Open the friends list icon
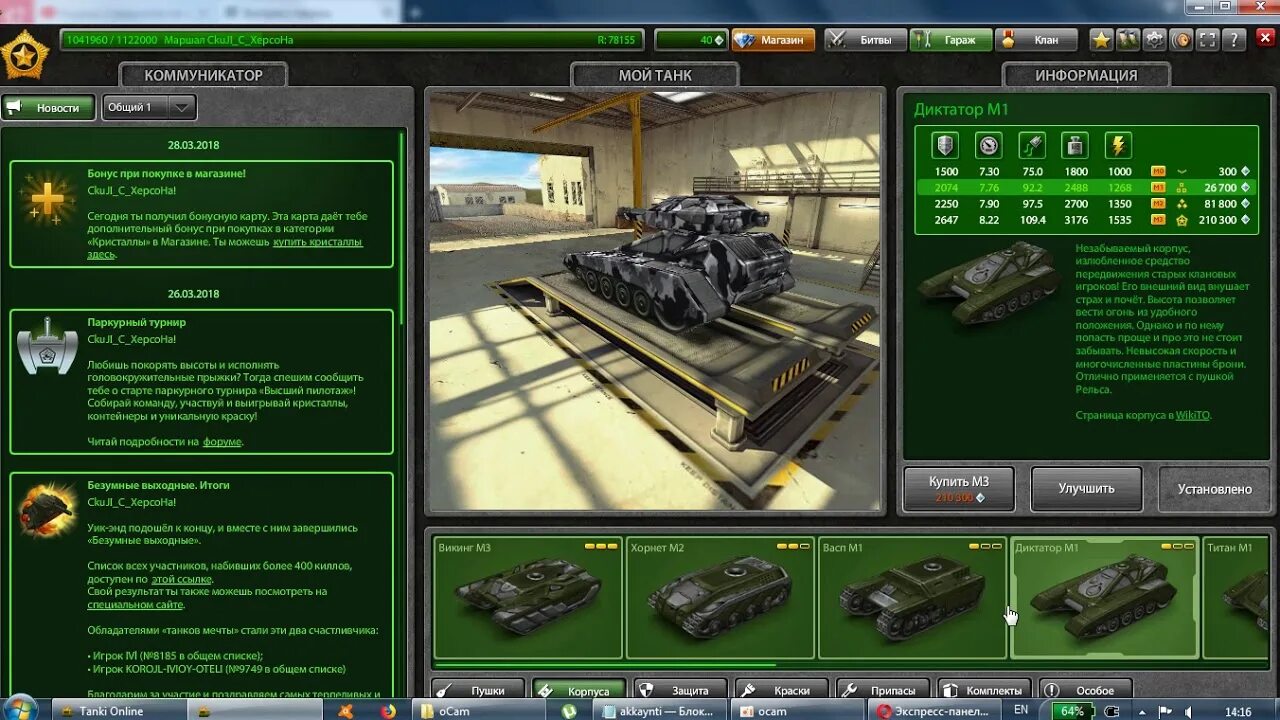The image size is (1280, 720). tap(1128, 40)
